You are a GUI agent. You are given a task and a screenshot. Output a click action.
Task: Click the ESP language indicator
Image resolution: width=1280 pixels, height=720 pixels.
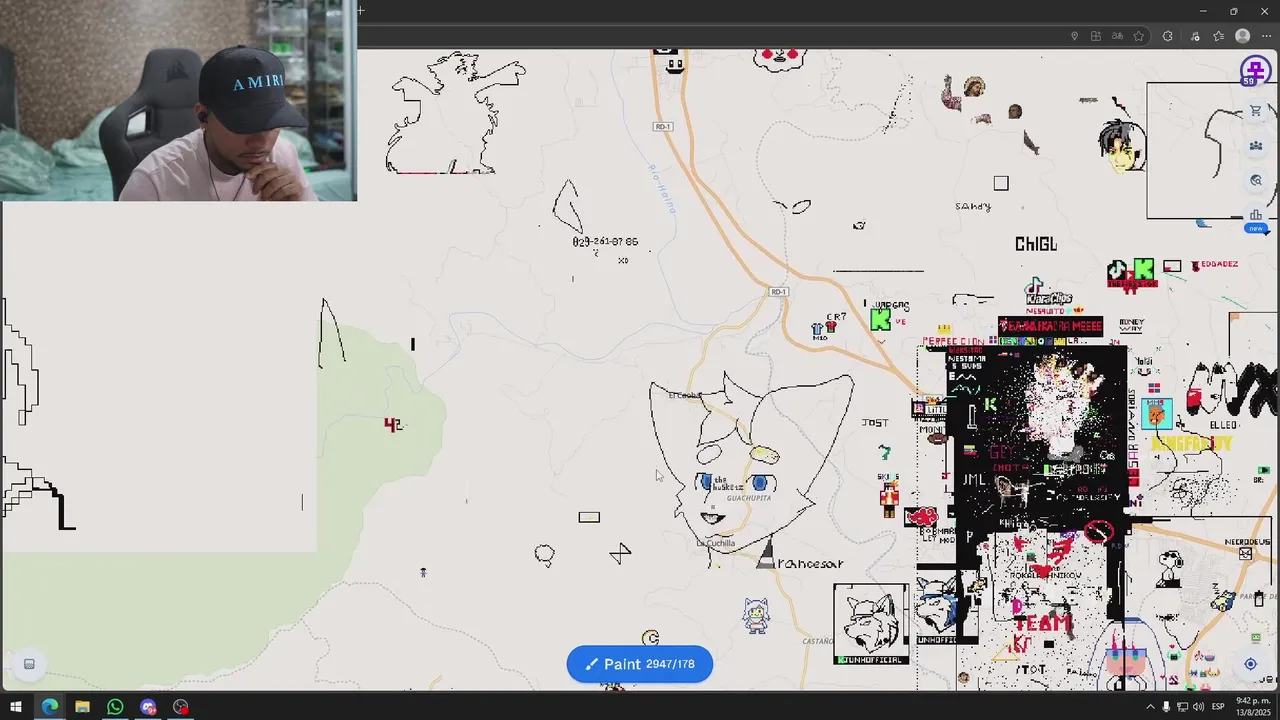[1218, 707]
